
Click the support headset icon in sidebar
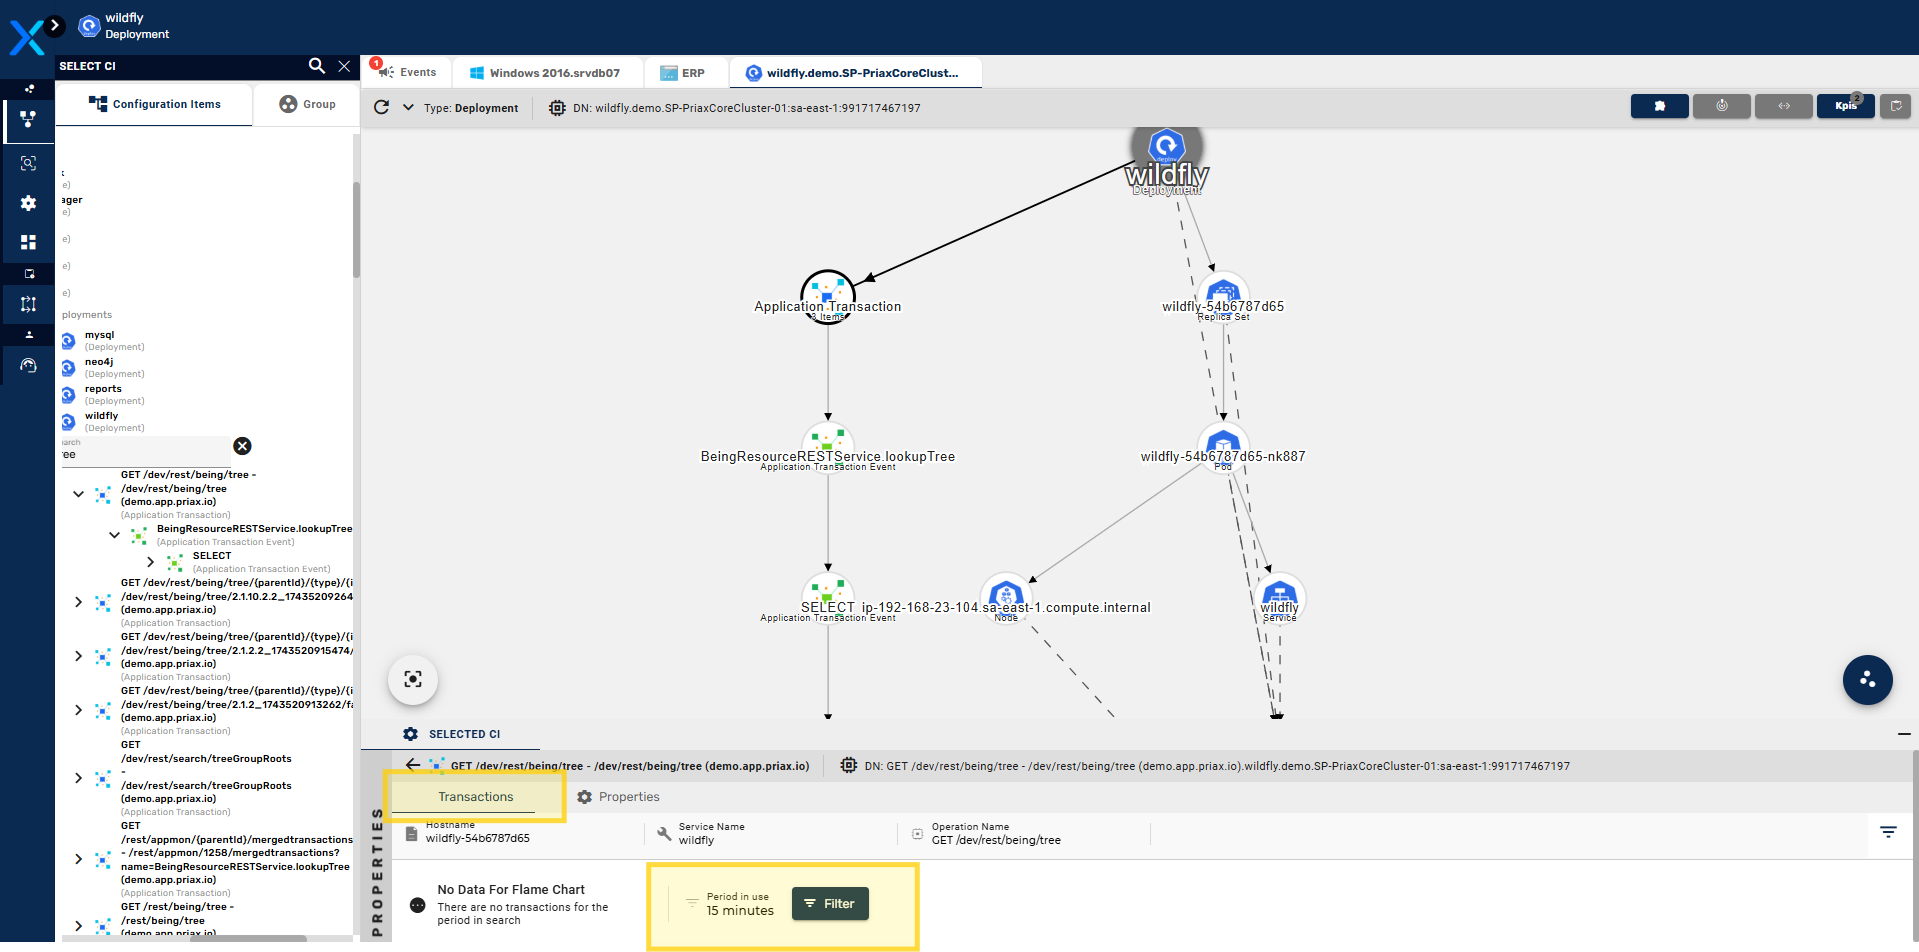[x=28, y=366]
